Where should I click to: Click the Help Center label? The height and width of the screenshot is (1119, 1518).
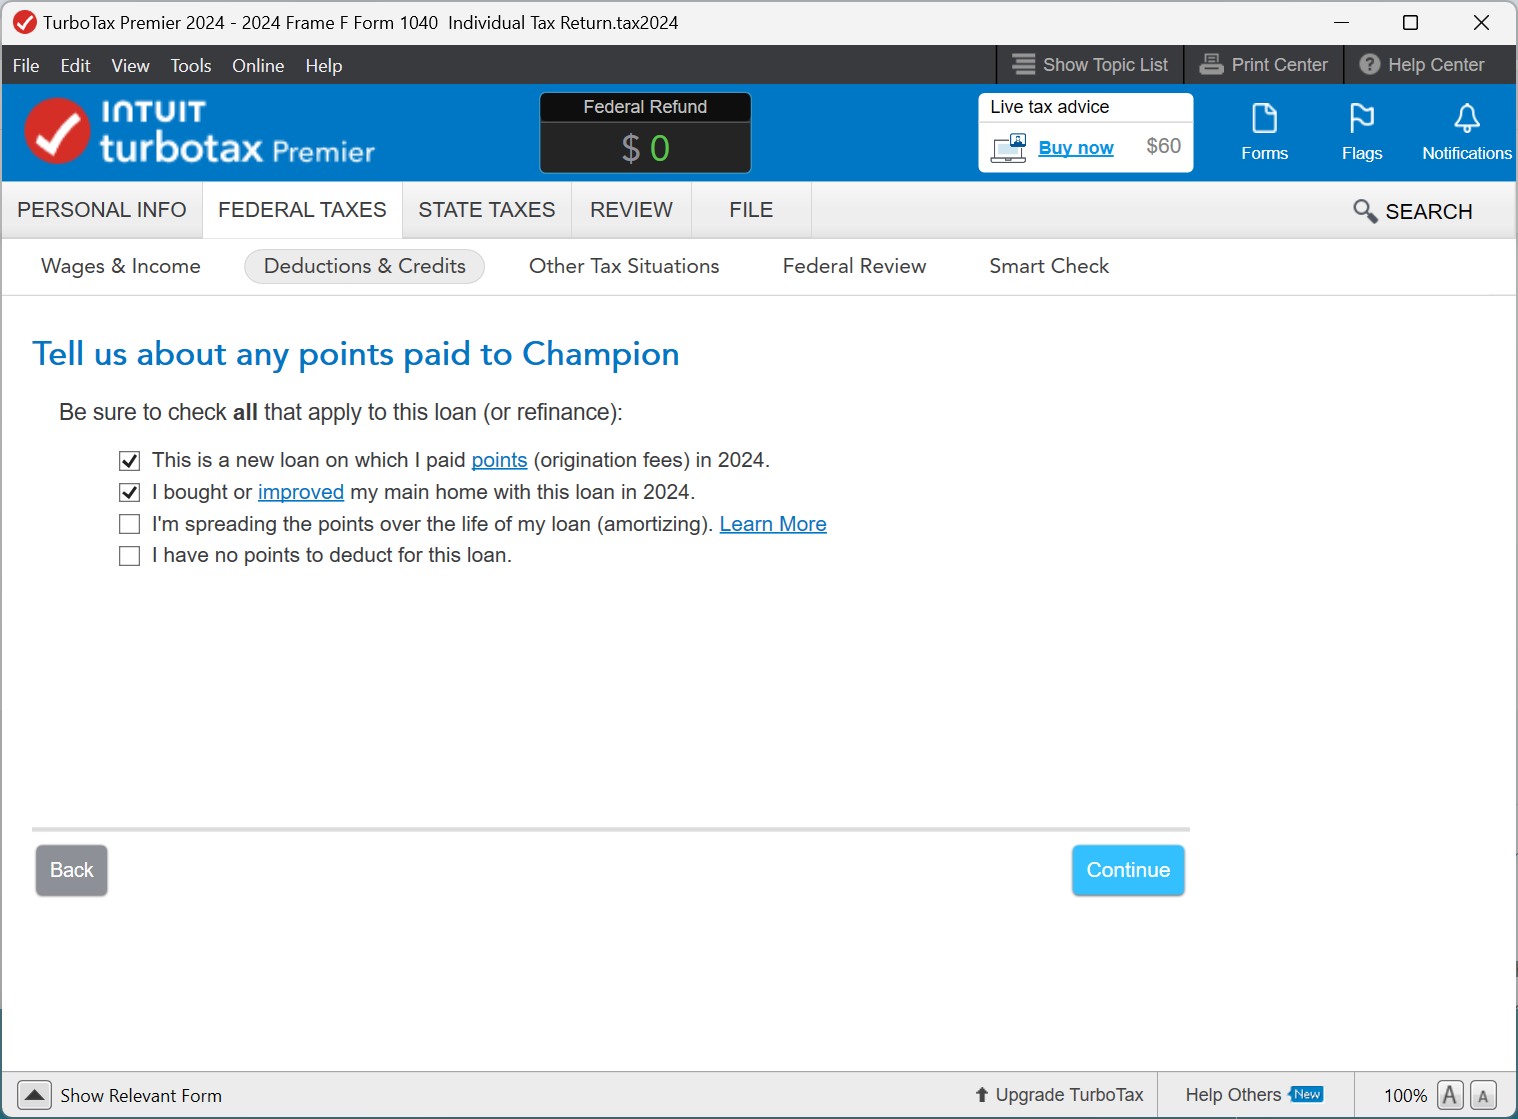pyautogui.click(x=1436, y=65)
